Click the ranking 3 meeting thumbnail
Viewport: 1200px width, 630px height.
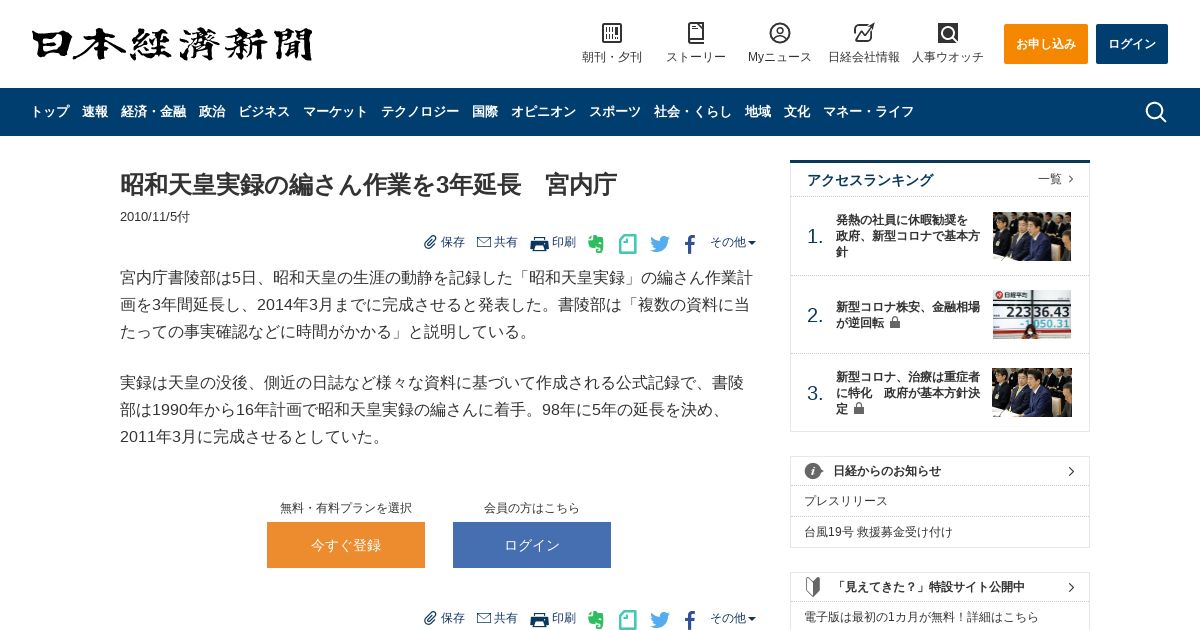tap(1032, 392)
